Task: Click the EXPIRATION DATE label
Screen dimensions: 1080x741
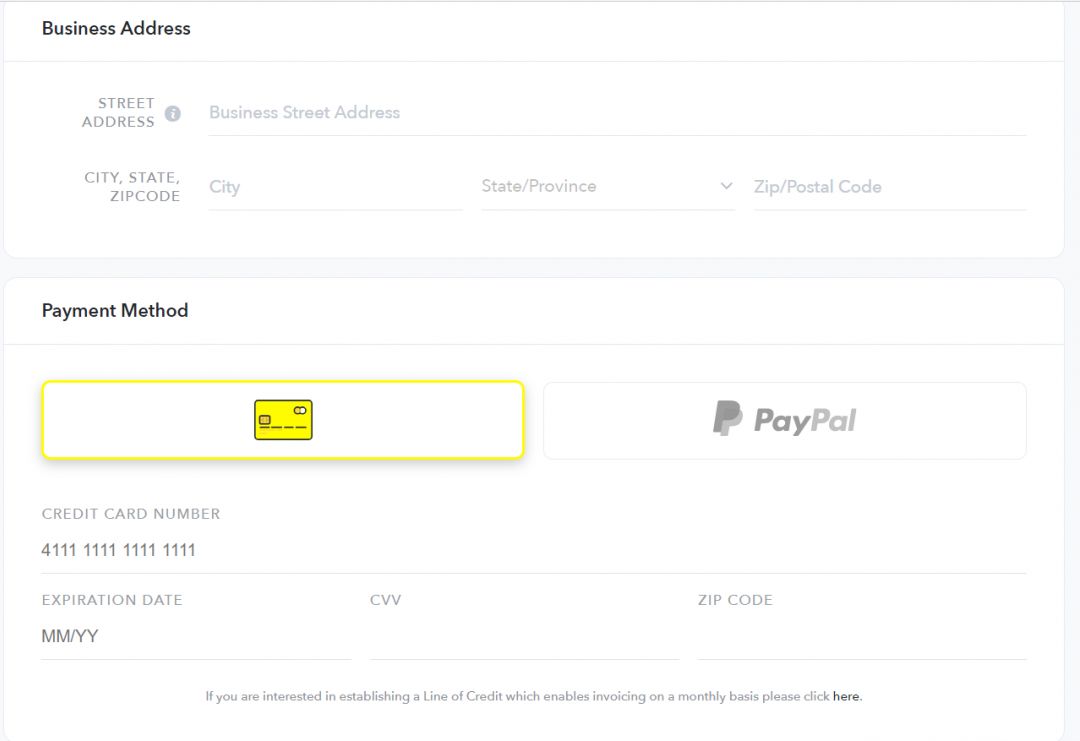Action: tap(112, 600)
